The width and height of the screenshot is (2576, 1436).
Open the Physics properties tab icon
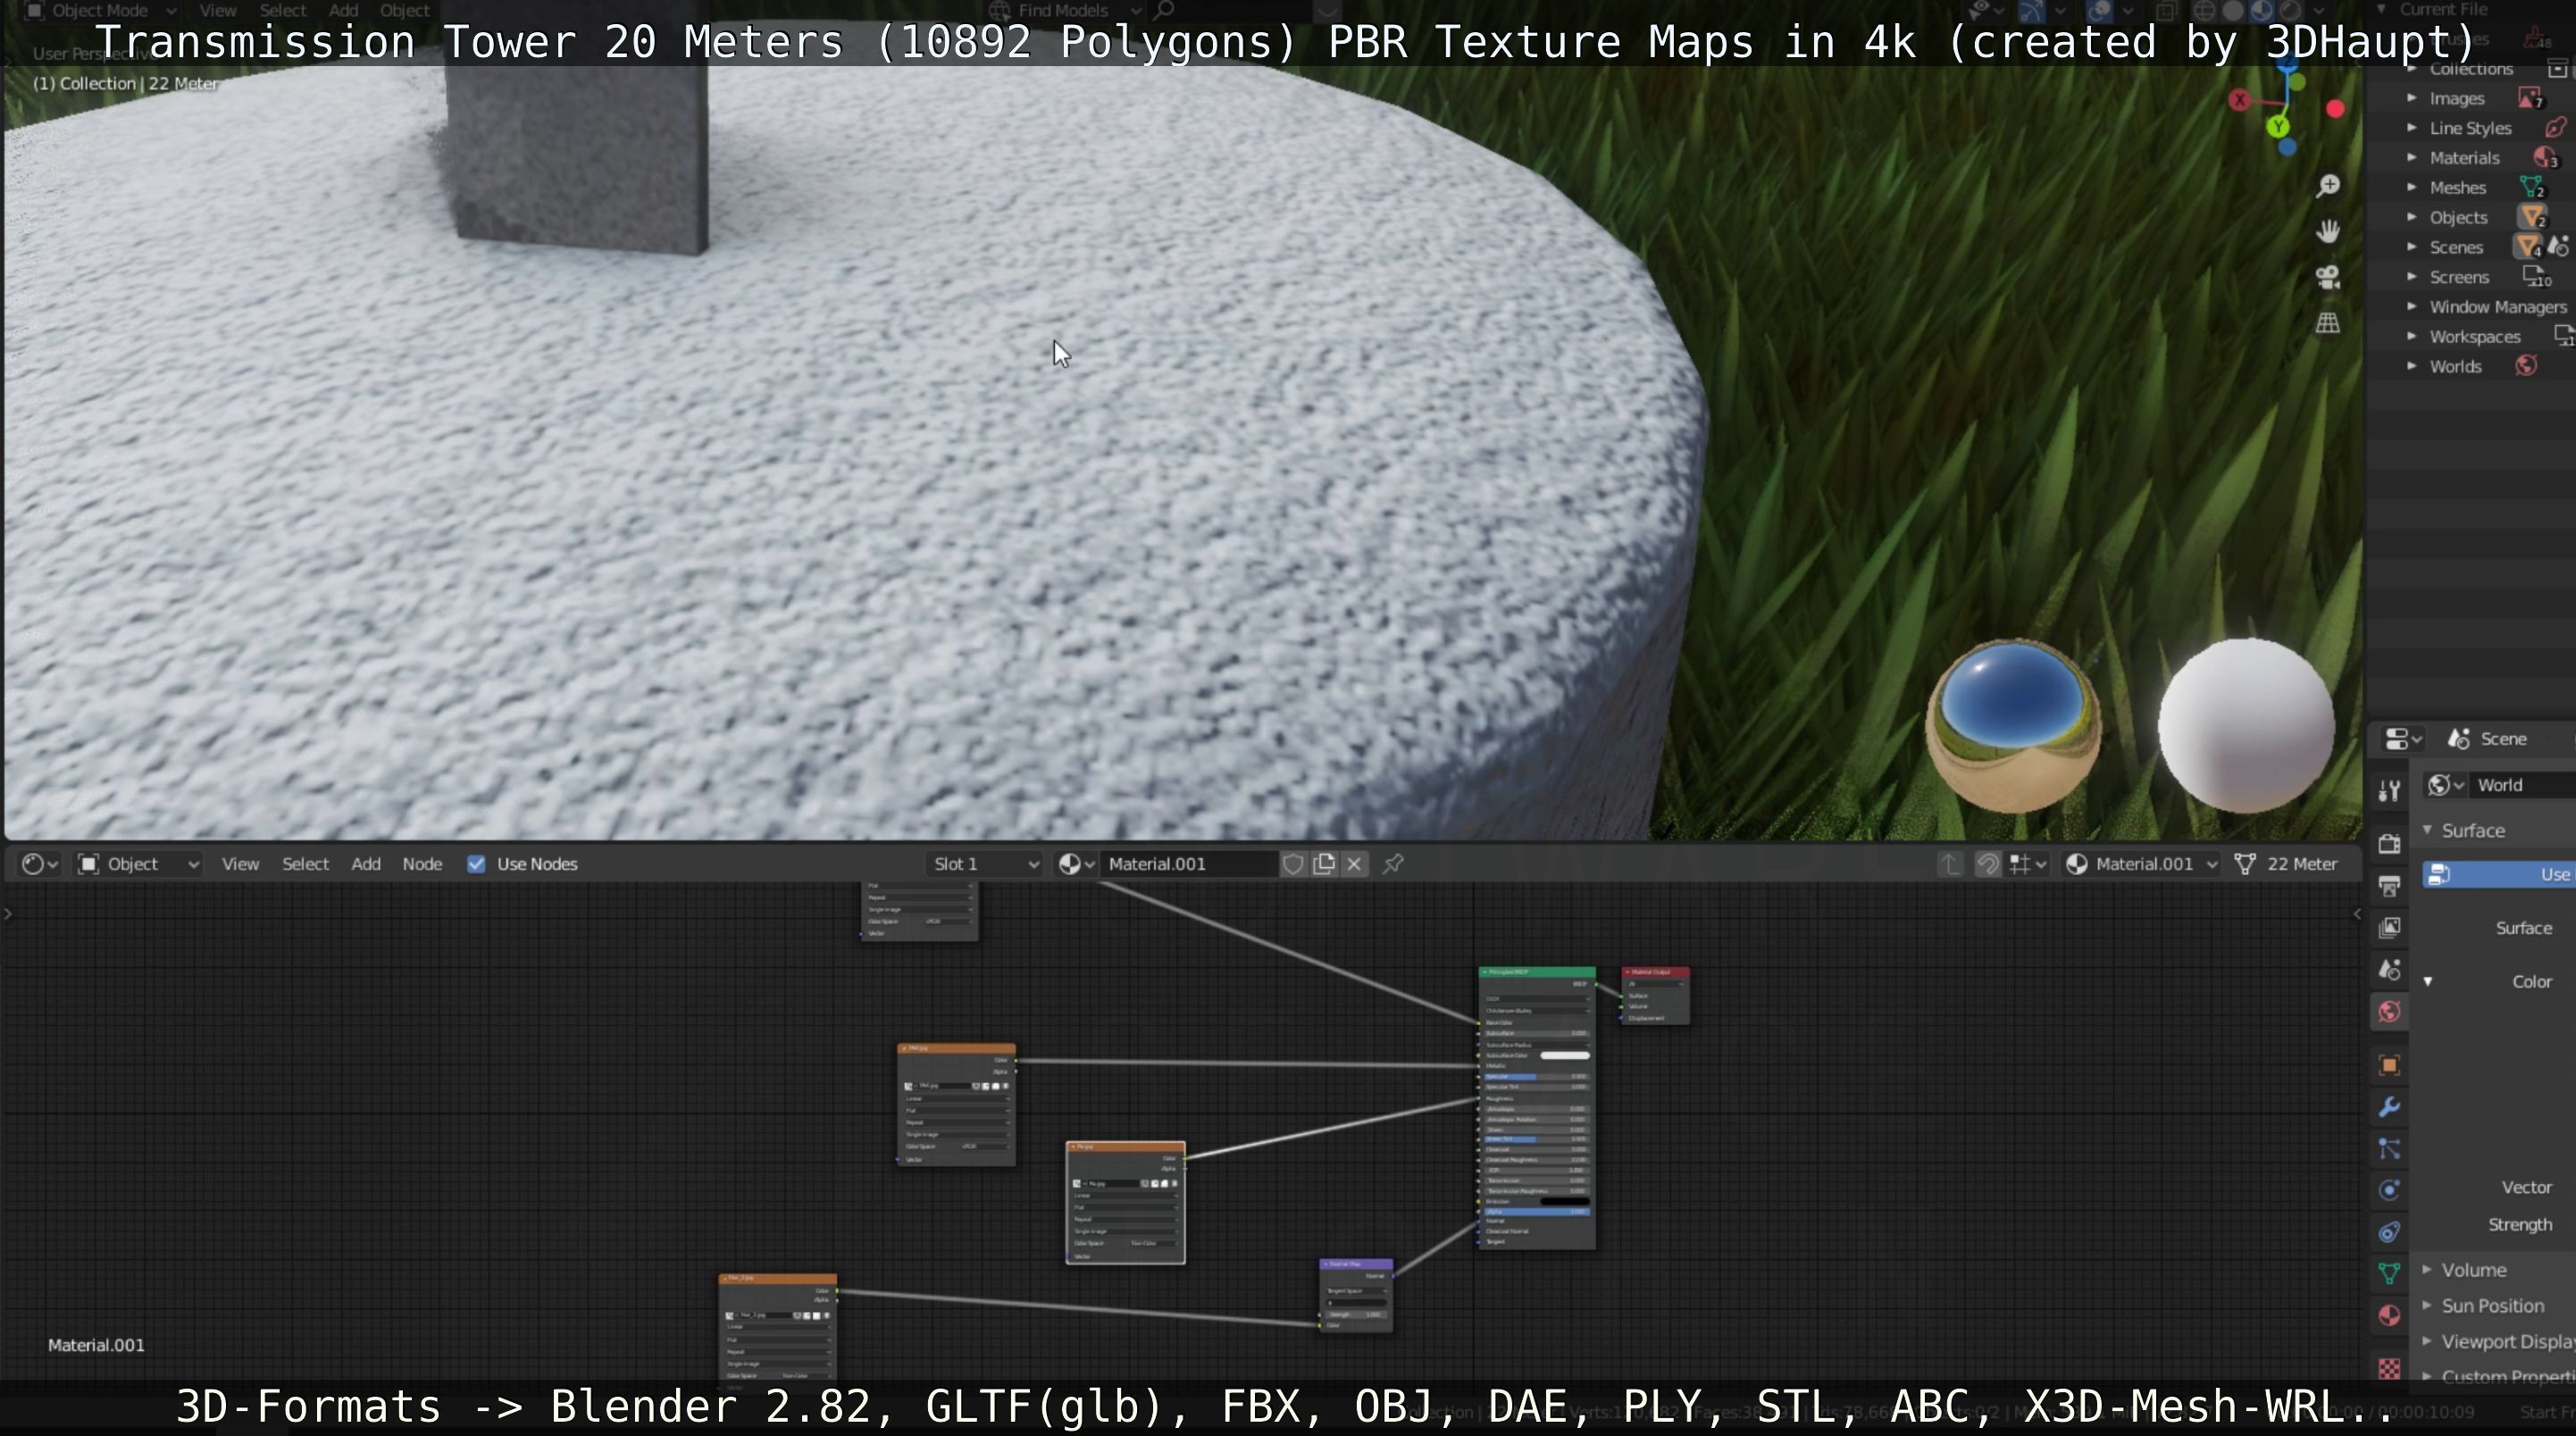pyautogui.click(x=2389, y=1190)
